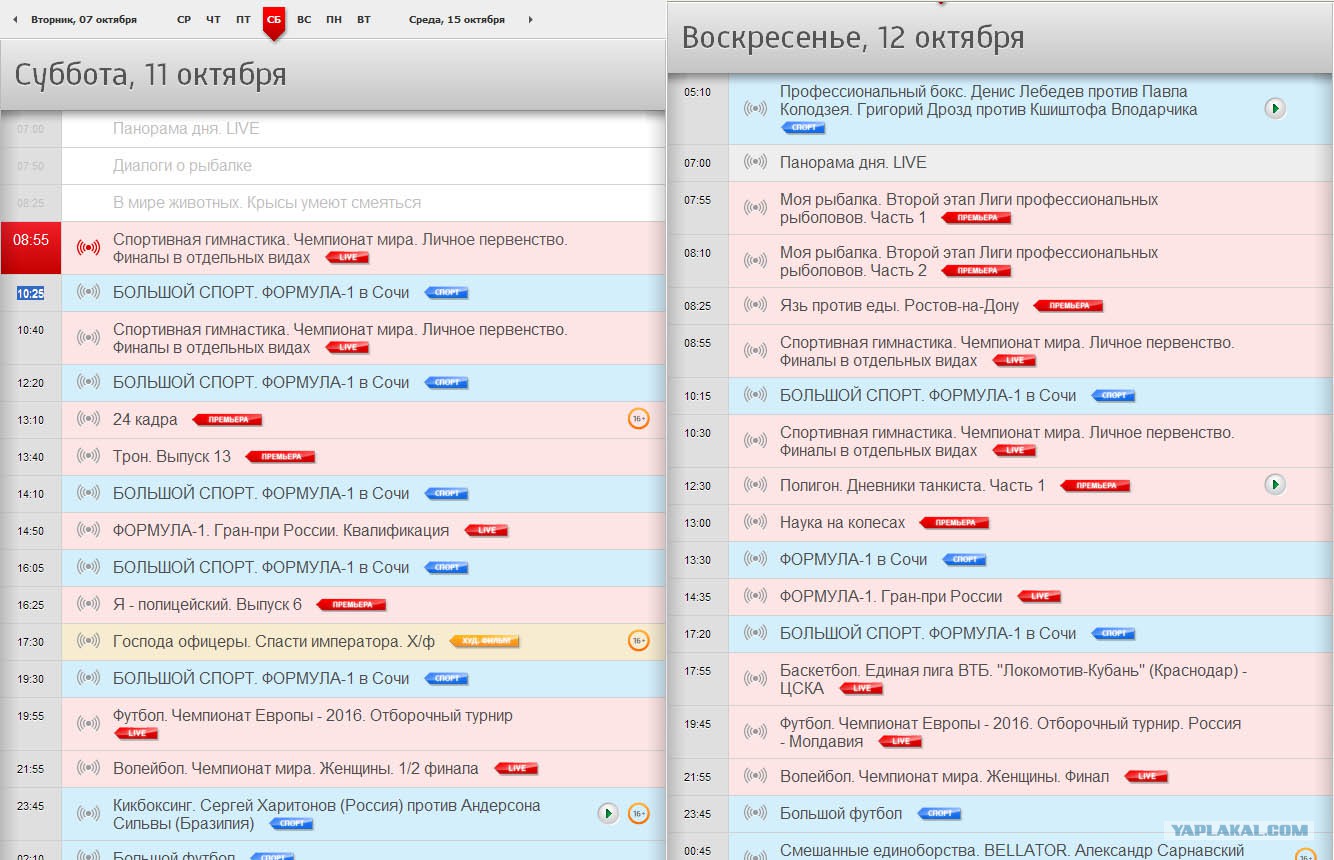Open Saturday's Панорама дня. LIVE at 07:00
This screenshot has height=860, width=1334.
coord(186,129)
